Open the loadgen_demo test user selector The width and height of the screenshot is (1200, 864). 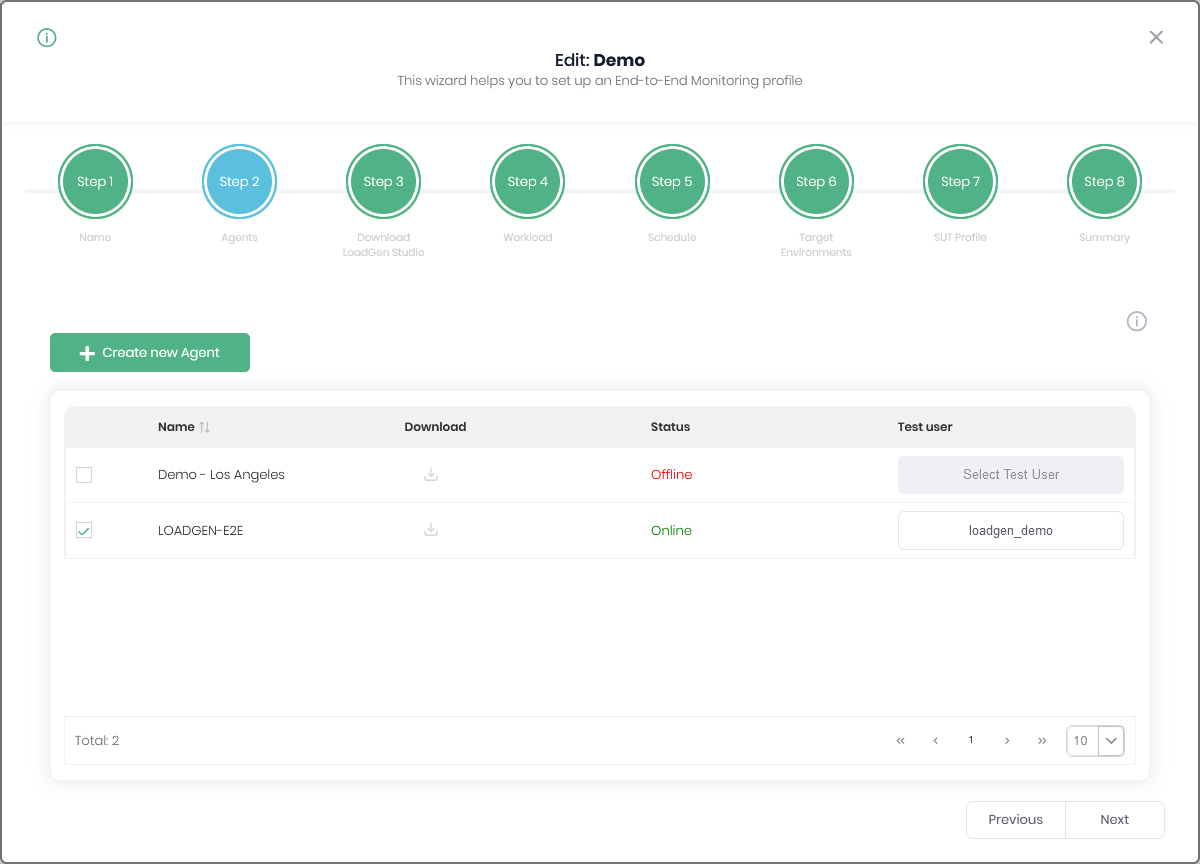click(x=1010, y=531)
